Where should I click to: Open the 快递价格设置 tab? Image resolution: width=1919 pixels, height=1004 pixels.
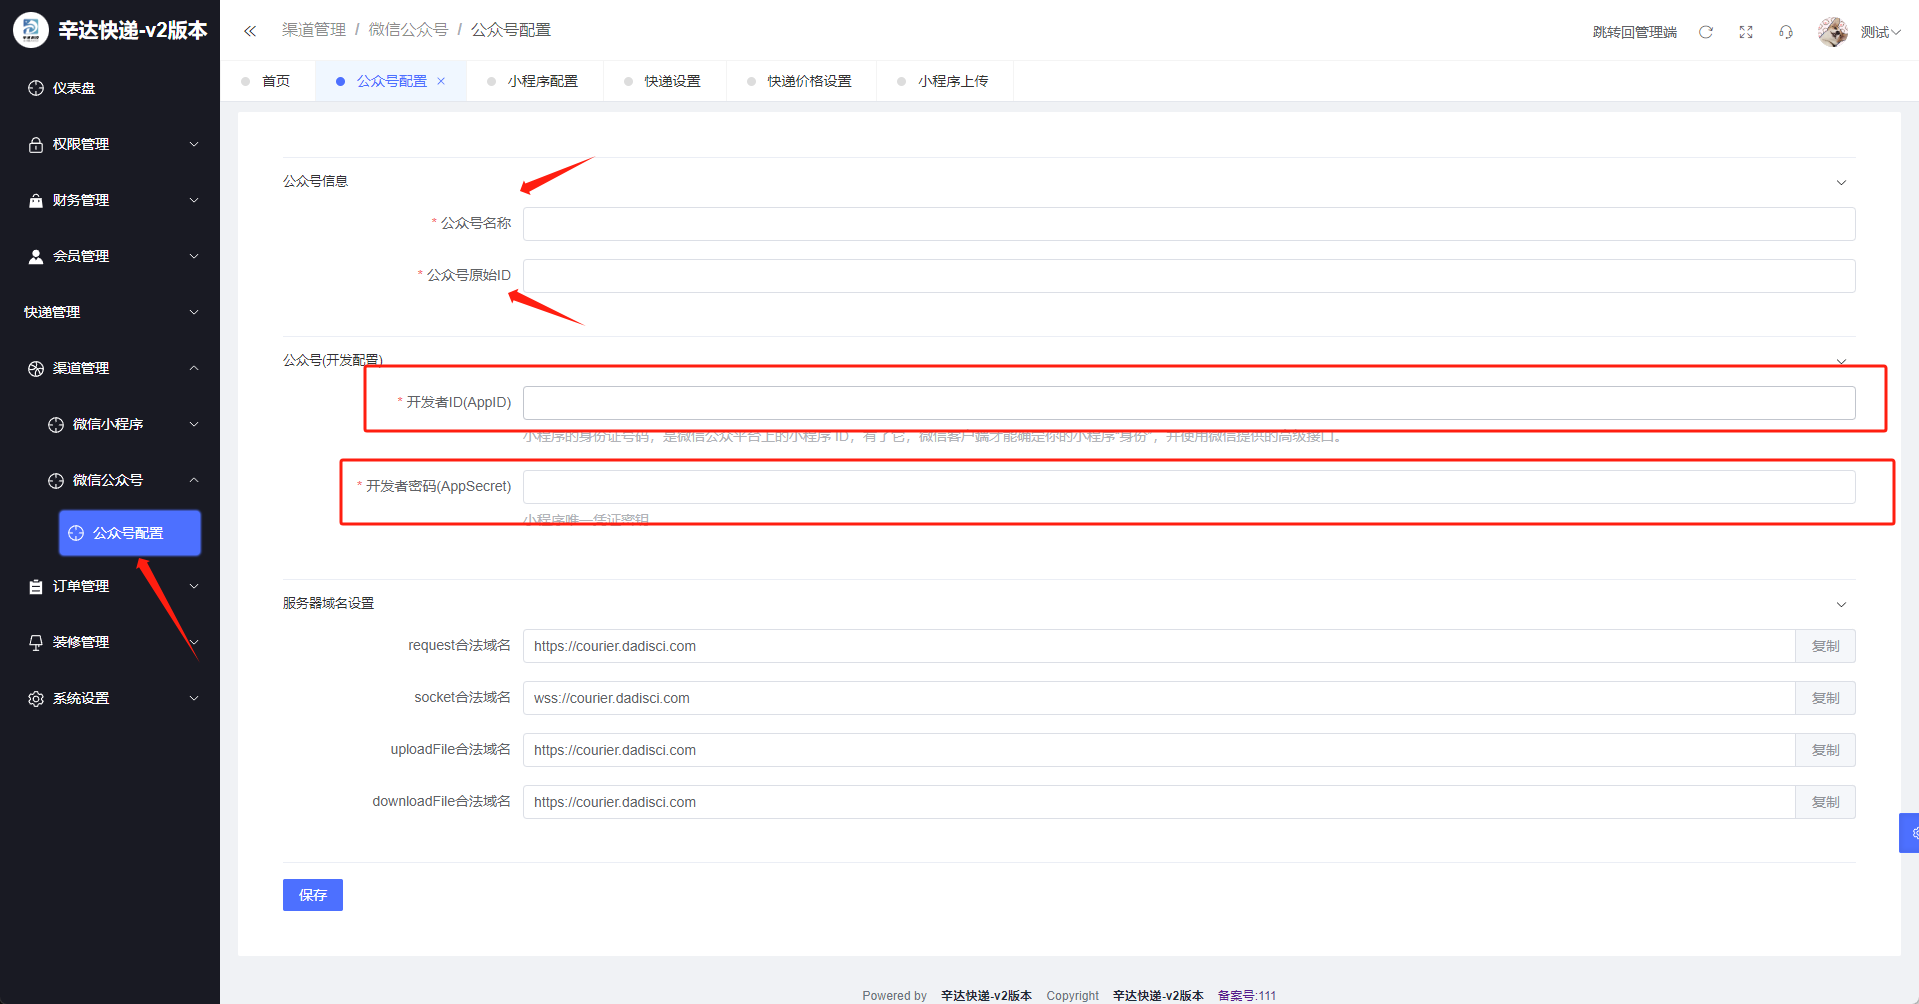[809, 81]
